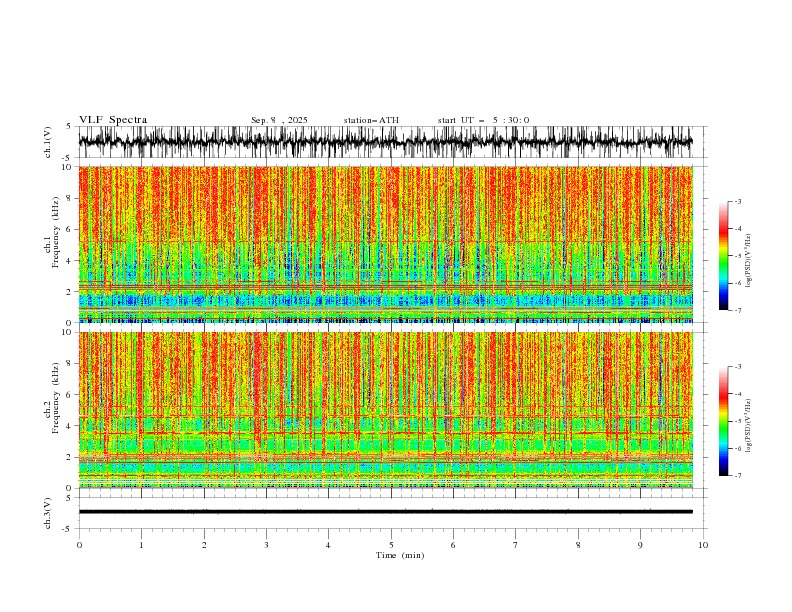Click the "VLF Spectra" plot title
This screenshot has height=612, width=792.
coord(113,120)
